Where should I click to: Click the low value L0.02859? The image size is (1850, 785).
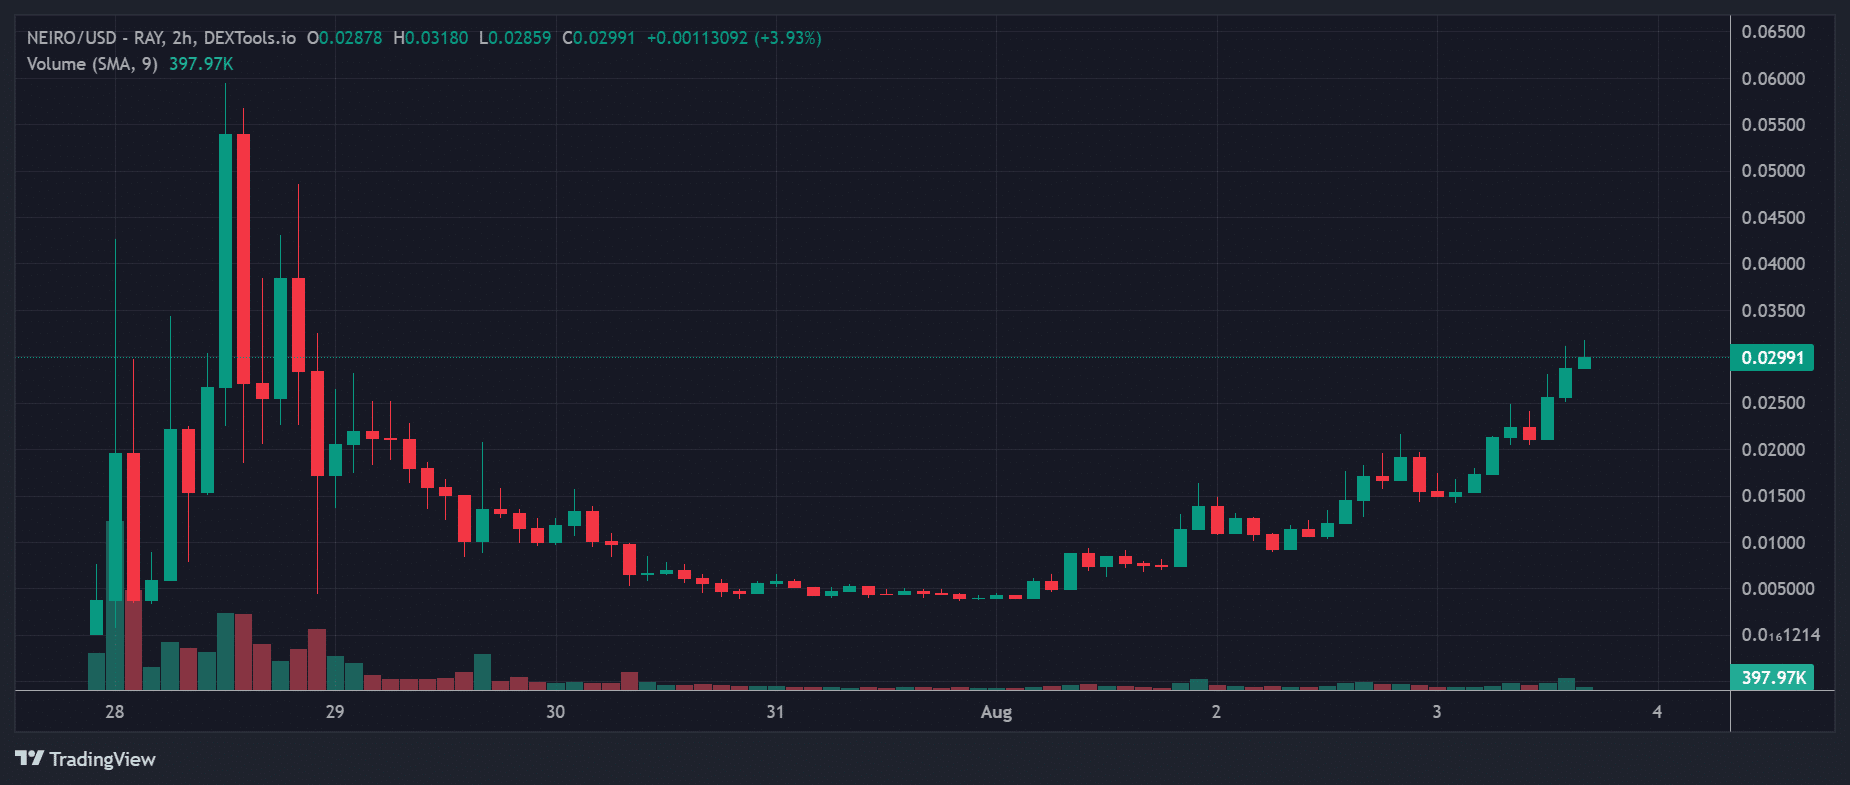[515, 38]
